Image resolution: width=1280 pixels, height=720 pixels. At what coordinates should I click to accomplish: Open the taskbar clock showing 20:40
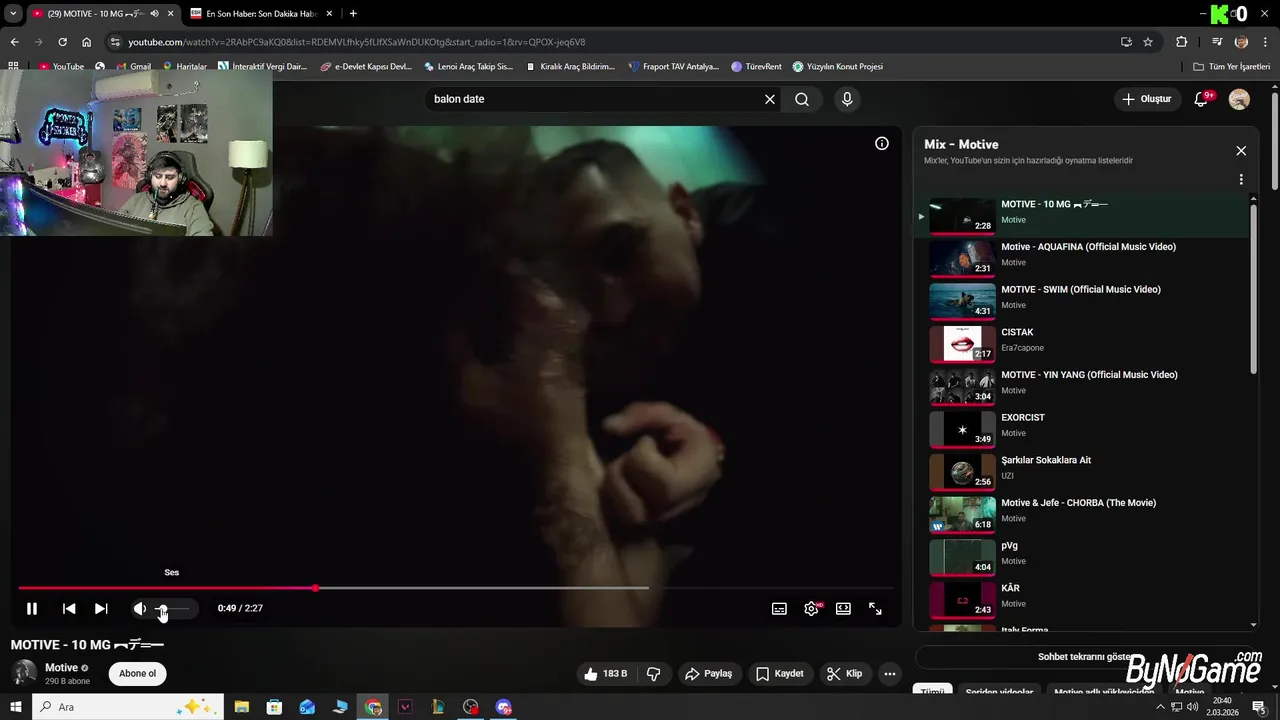click(1221, 707)
